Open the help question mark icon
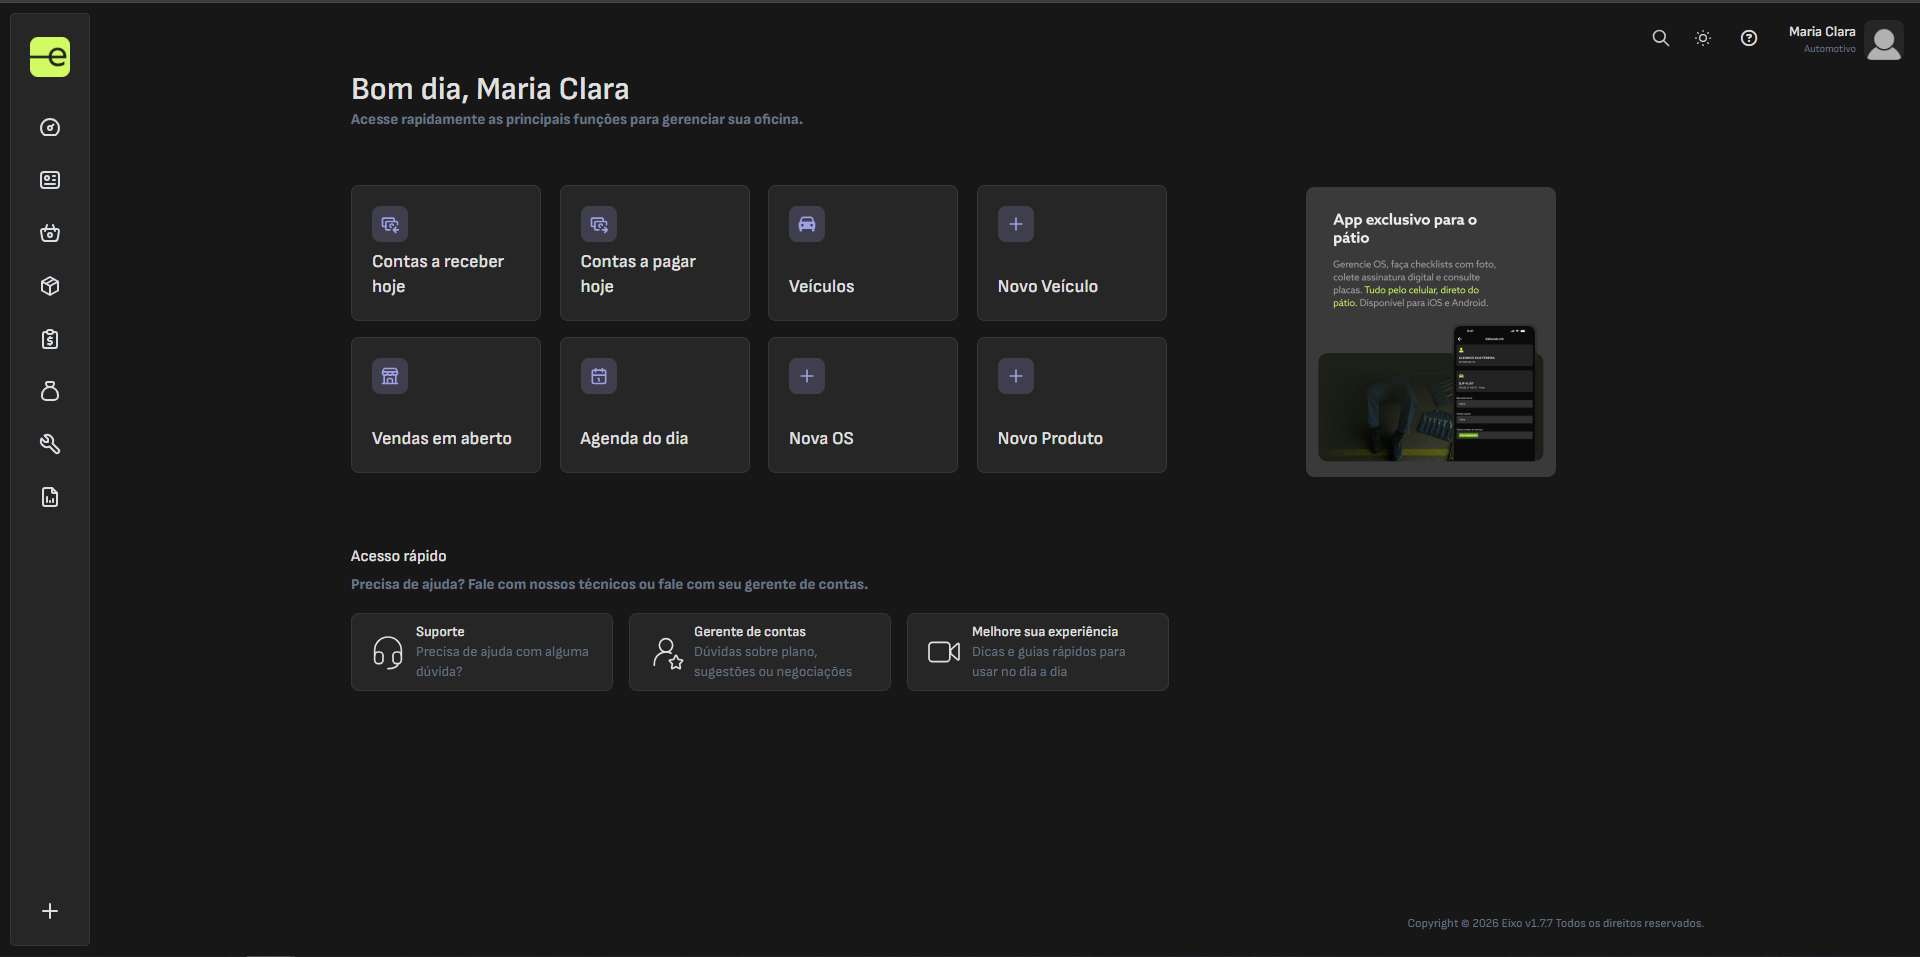1920x957 pixels. [1749, 38]
